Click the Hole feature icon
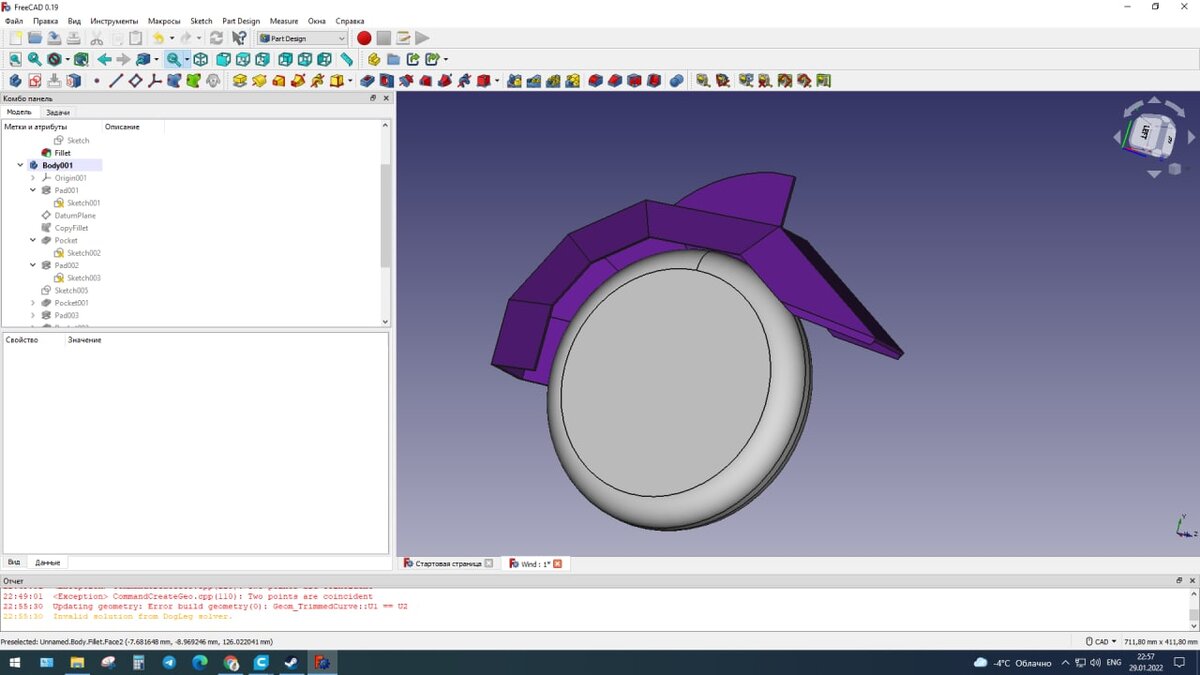Screen dimensions: 1200x675 386,80
